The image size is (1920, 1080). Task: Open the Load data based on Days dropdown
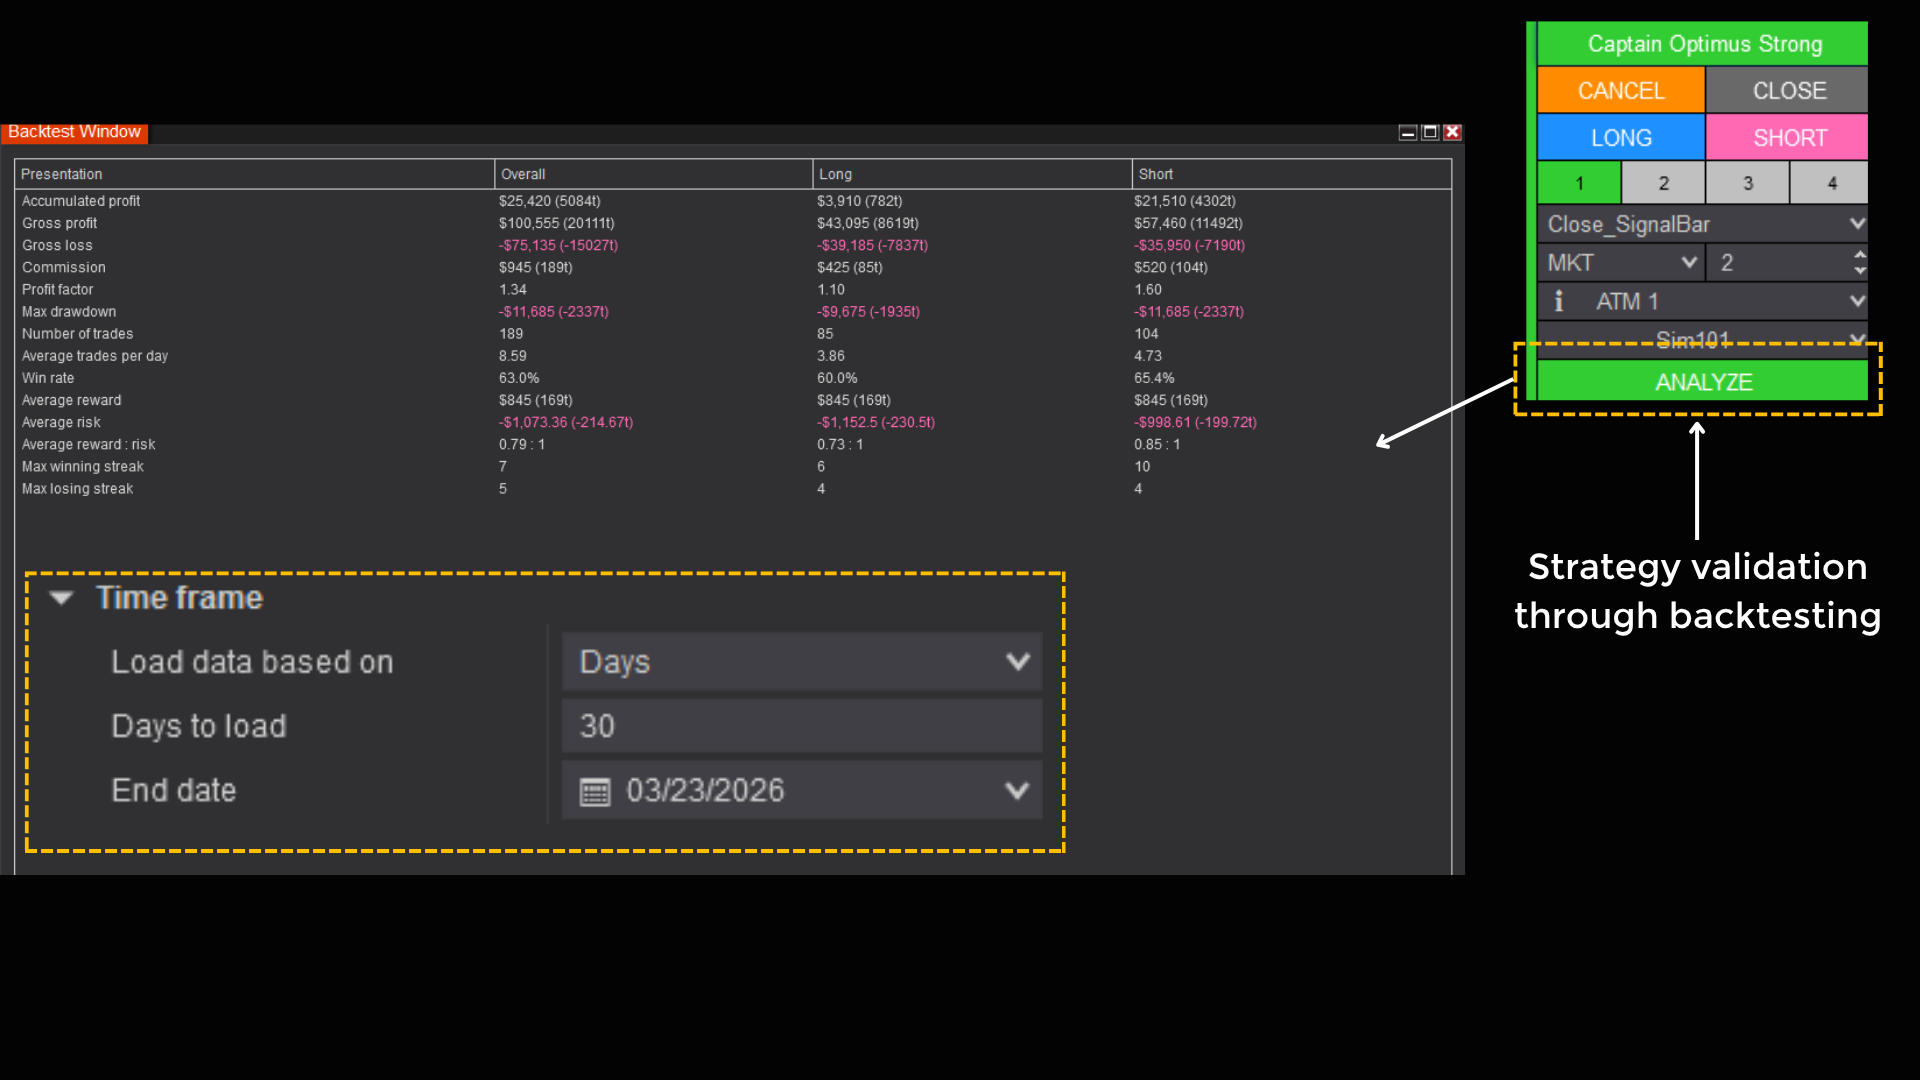pos(1017,662)
